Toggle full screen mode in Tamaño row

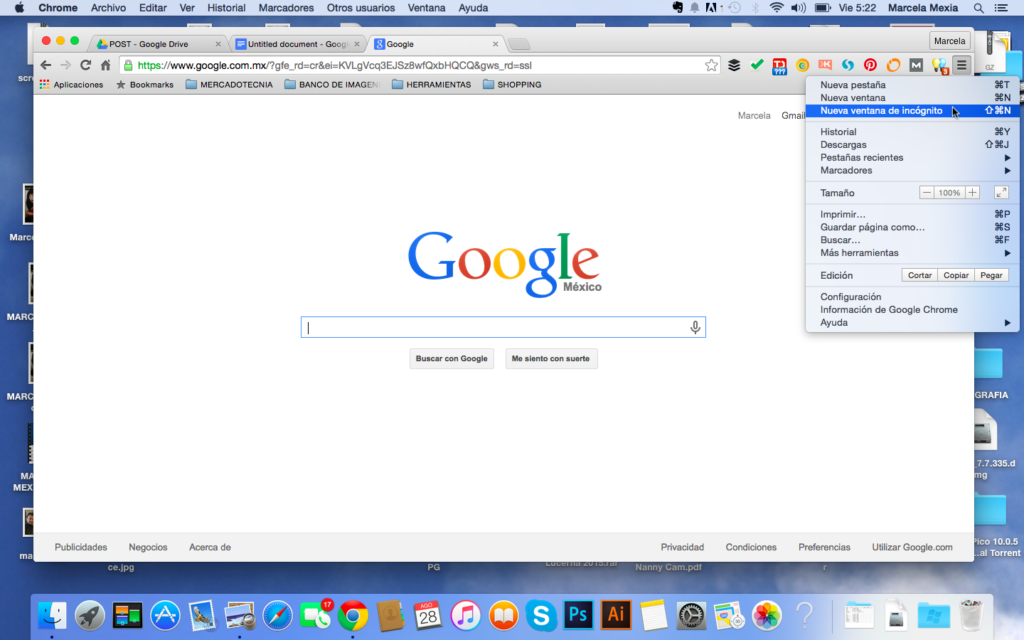click(x=1001, y=193)
